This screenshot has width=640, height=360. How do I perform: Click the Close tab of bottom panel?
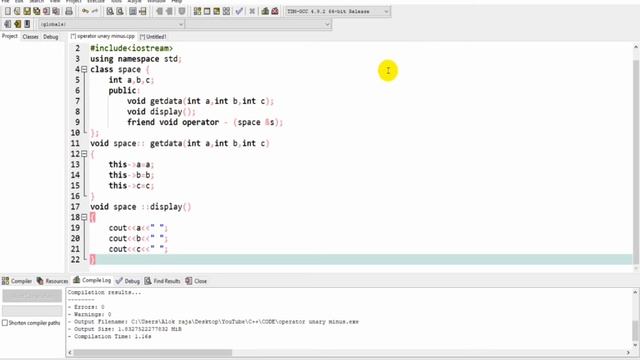coord(196,281)
